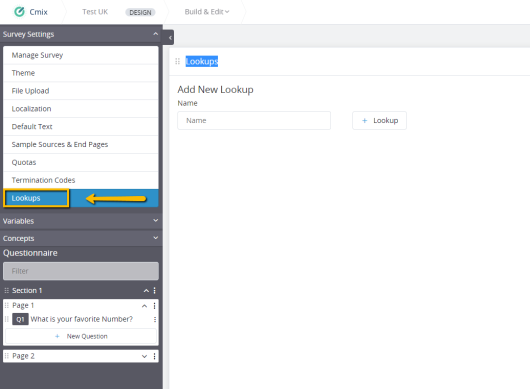Screen dimensions: 530x389
Task: Click drag handle beside Lookups heading
Action: click(x=177, y=62)
